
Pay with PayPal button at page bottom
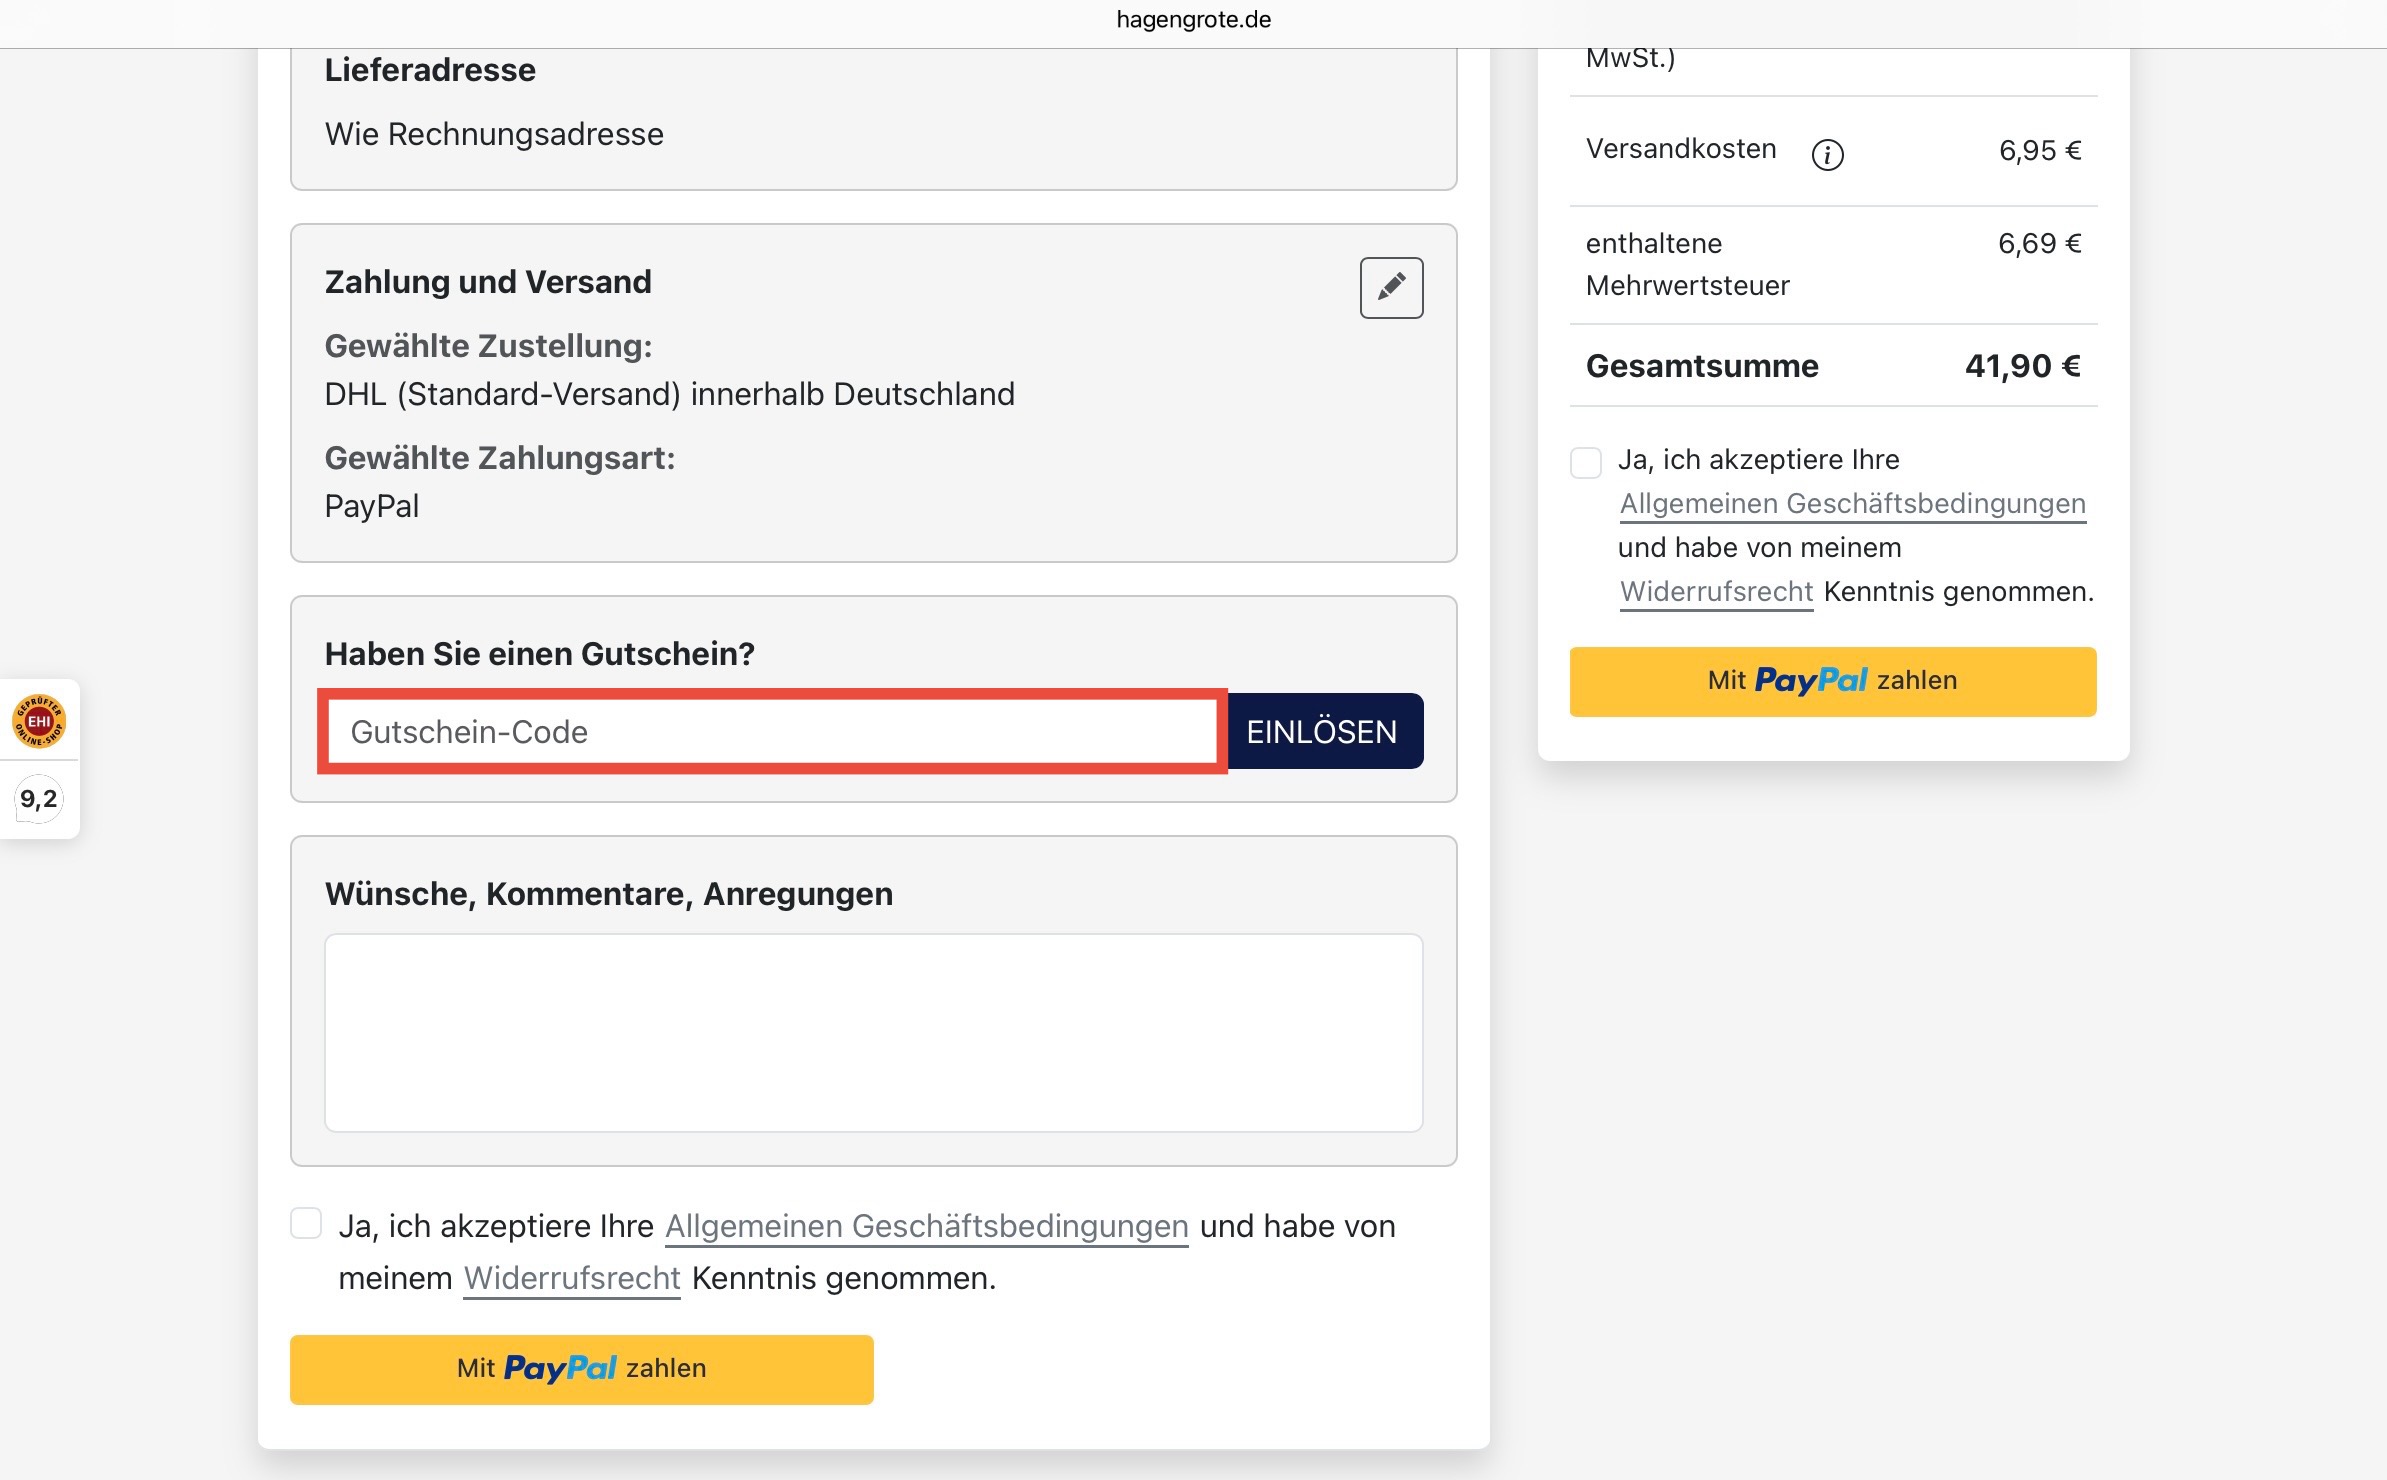[582, 1369]
